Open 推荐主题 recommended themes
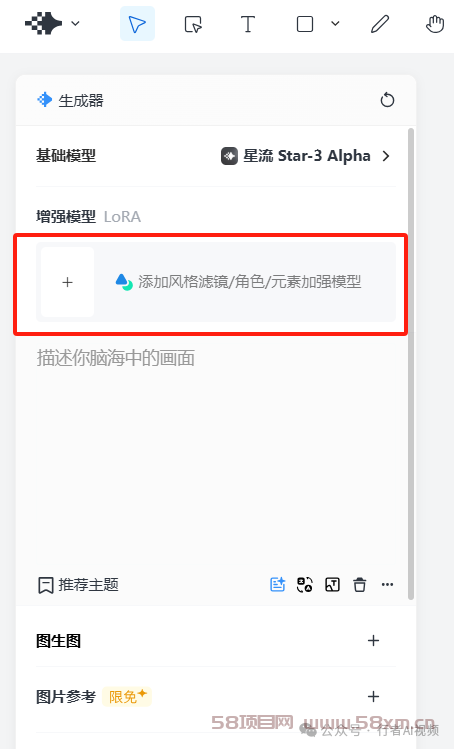Screen dimensions: 454x749 pyautogui.click(x=78, y=585)
